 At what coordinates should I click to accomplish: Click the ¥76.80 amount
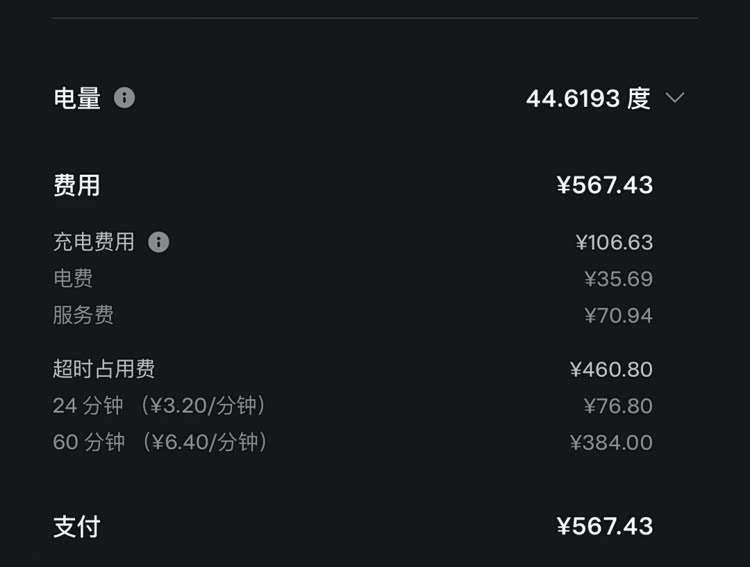(x=618, y=405)
